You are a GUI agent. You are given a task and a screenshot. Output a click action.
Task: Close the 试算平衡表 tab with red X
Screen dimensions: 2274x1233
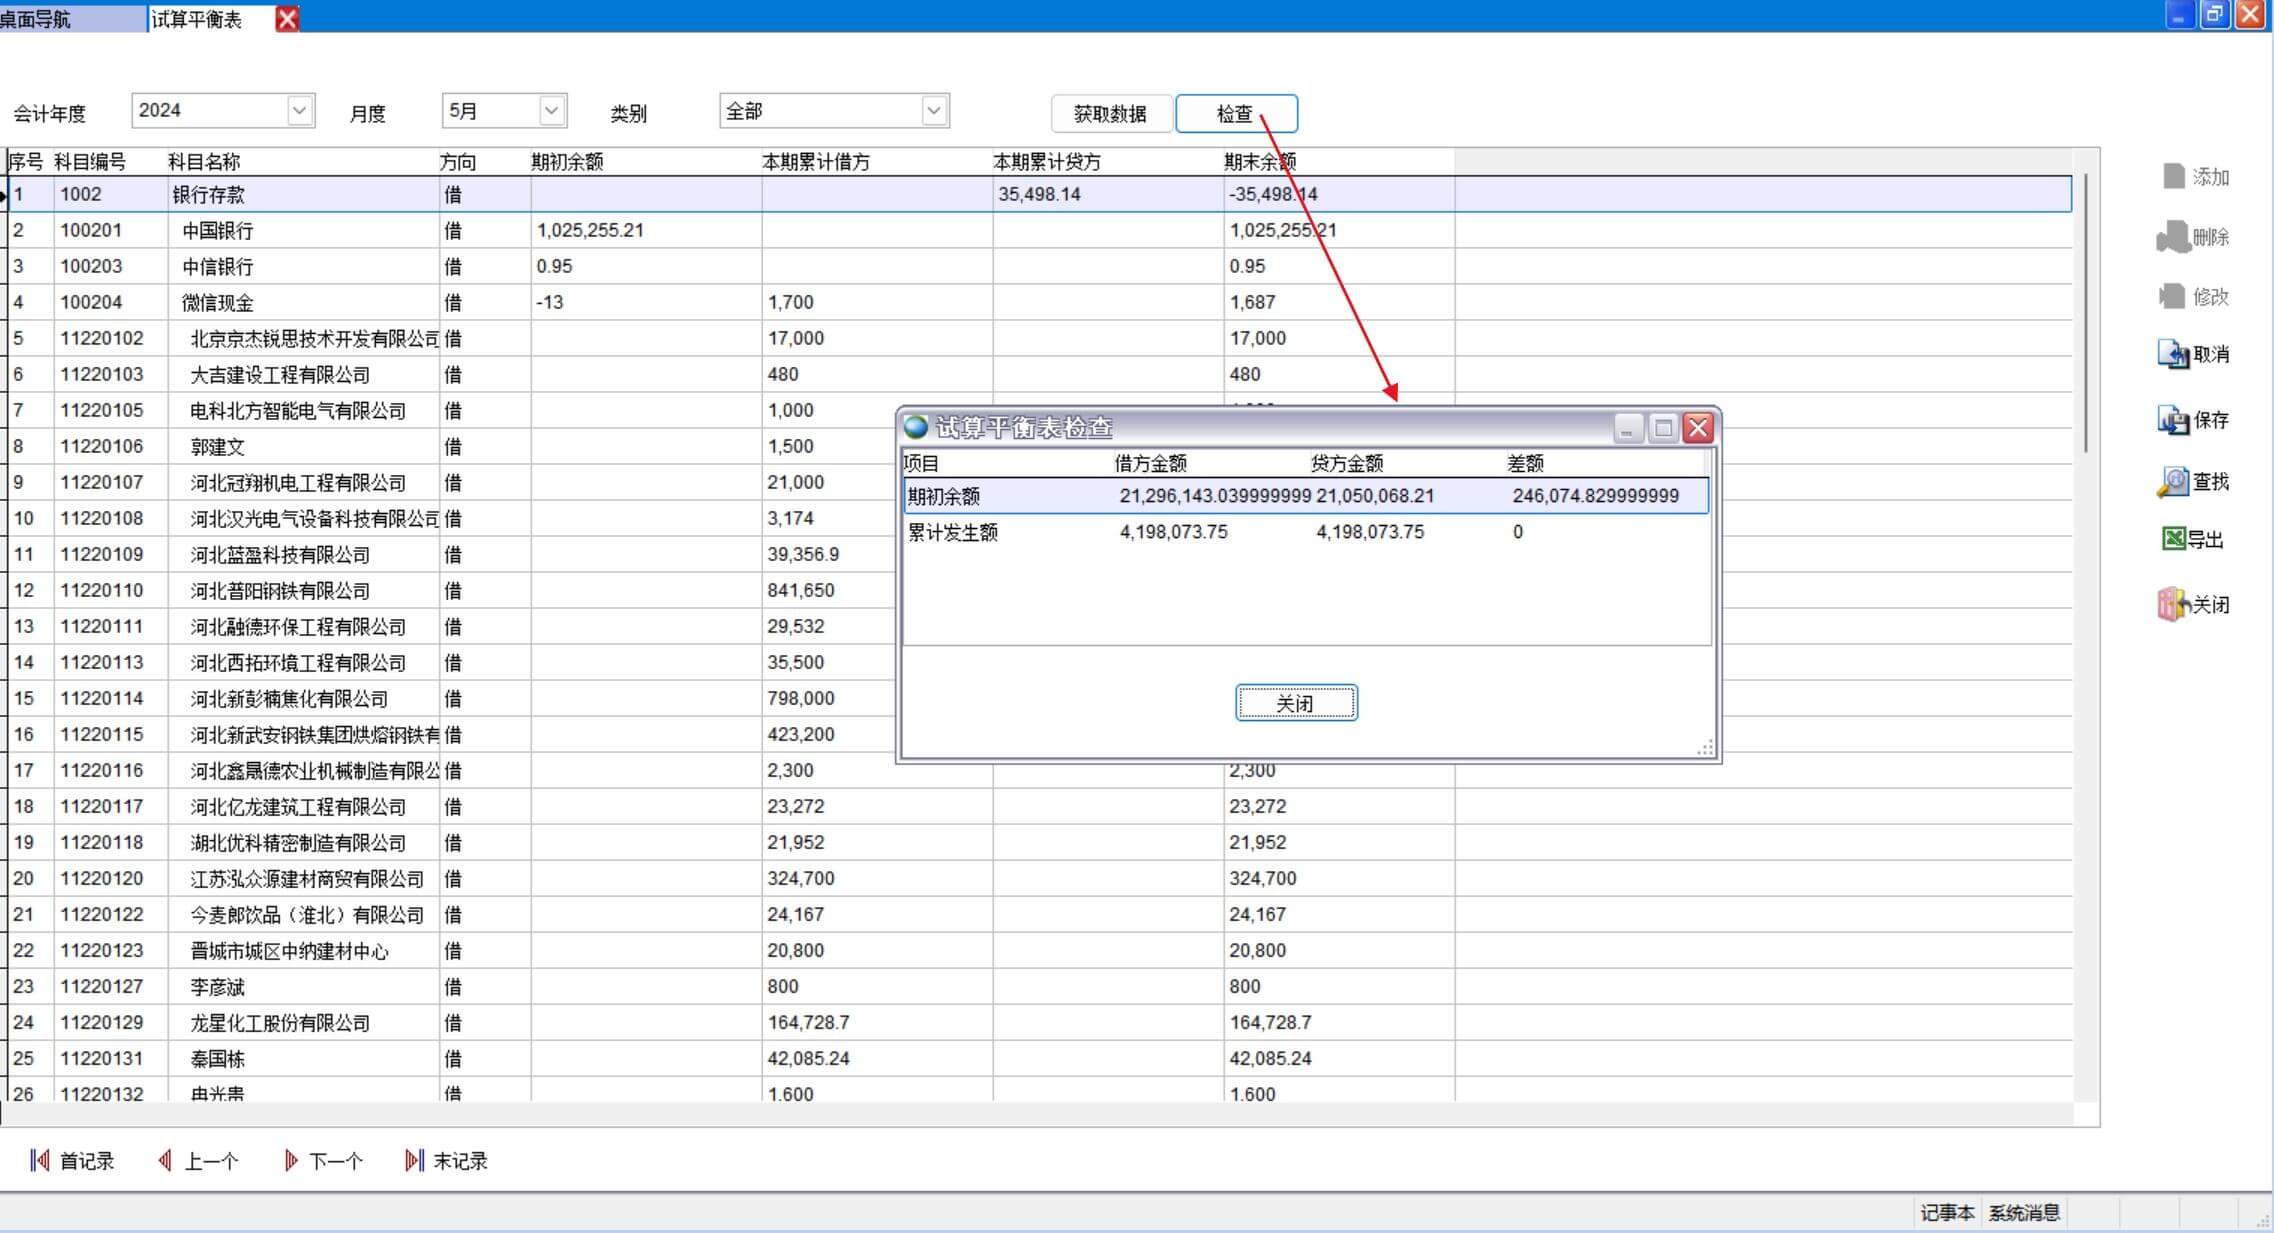click(287, 19)
